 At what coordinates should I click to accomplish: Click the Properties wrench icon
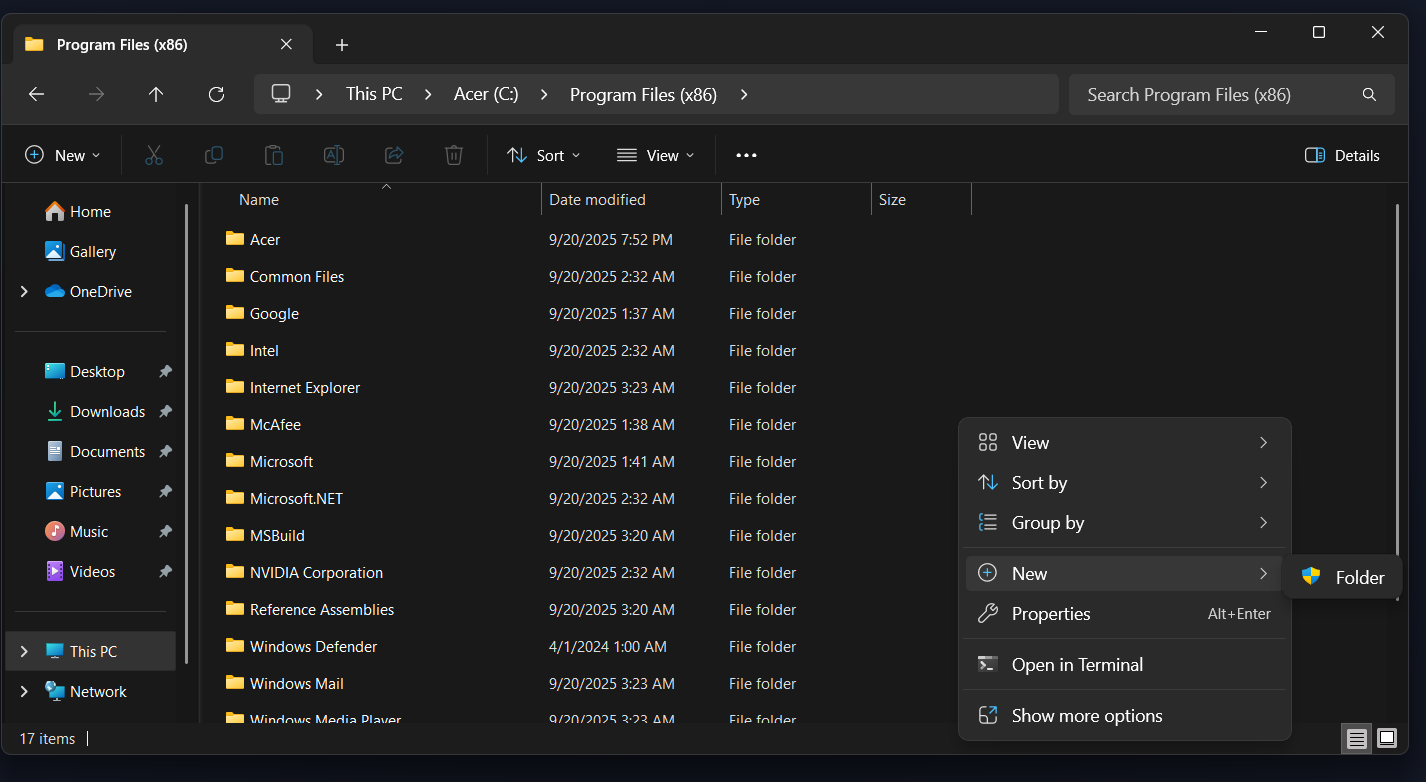pyautogui.click(x=988, y=613)
